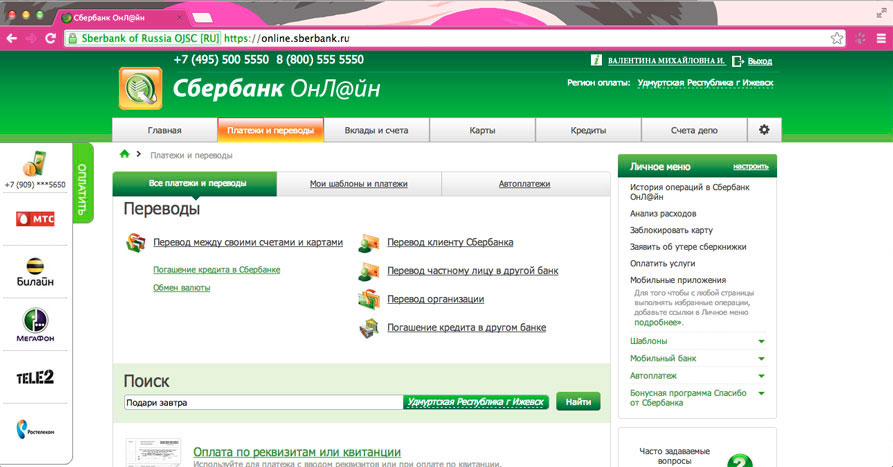893x467 pixels.
Task: Open the Обмен валюты link
Action: (182, 288)
